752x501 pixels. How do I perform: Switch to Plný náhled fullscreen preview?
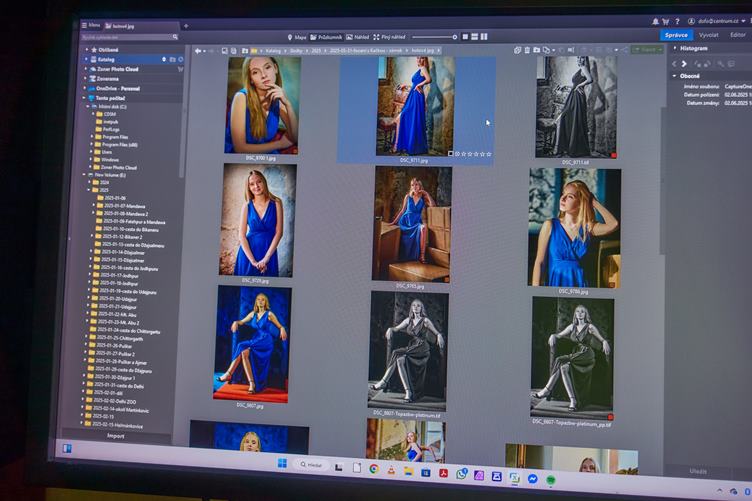[389, 37]
